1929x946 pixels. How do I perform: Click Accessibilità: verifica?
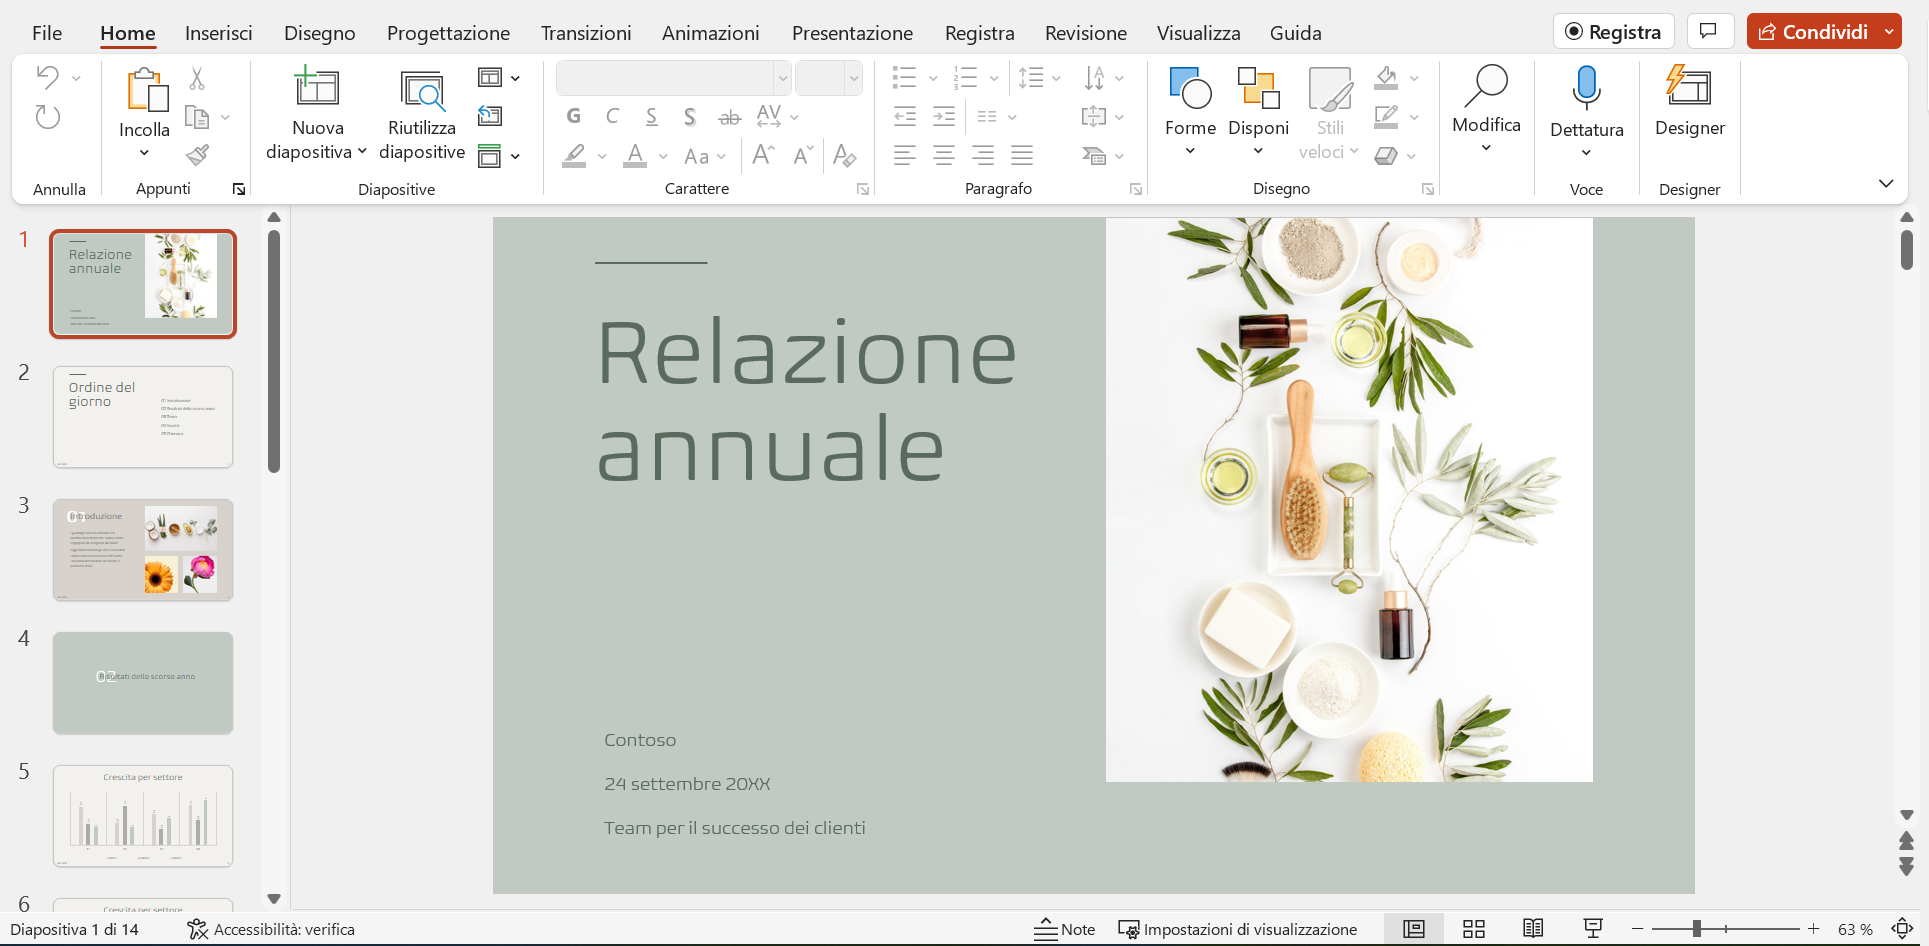[271, 929]
